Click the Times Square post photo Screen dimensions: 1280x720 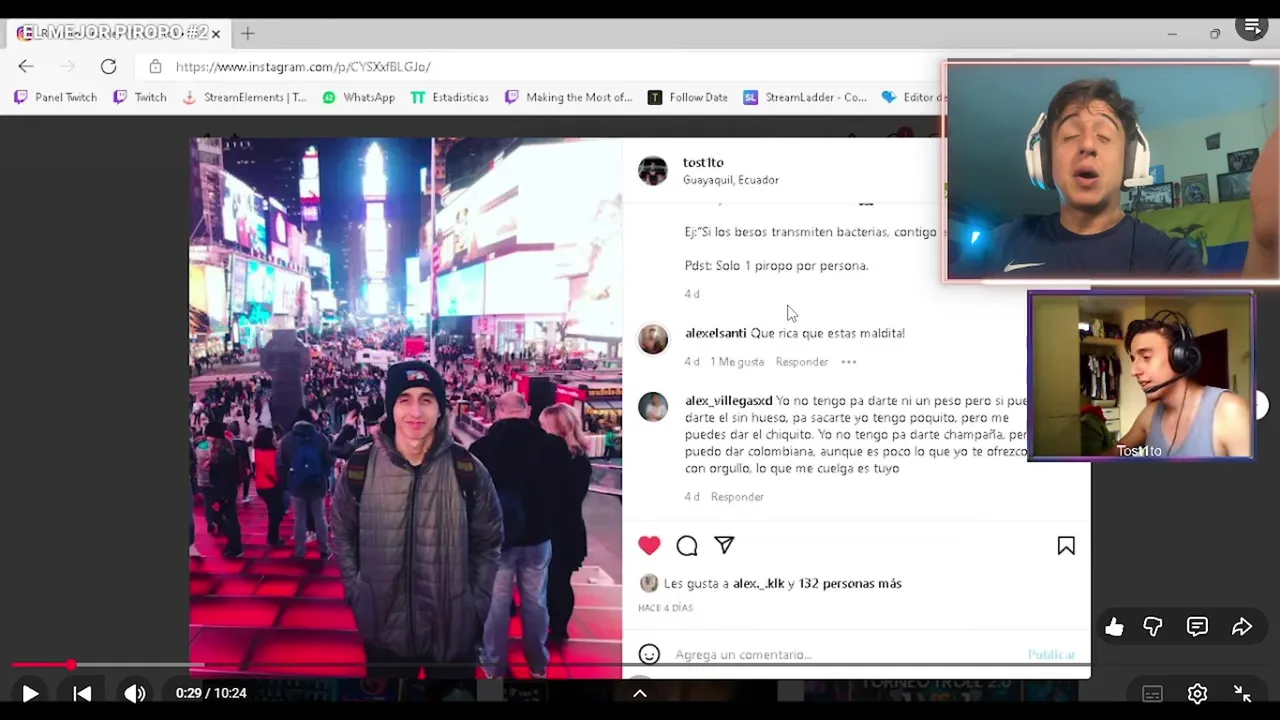(x=405, y=408)
